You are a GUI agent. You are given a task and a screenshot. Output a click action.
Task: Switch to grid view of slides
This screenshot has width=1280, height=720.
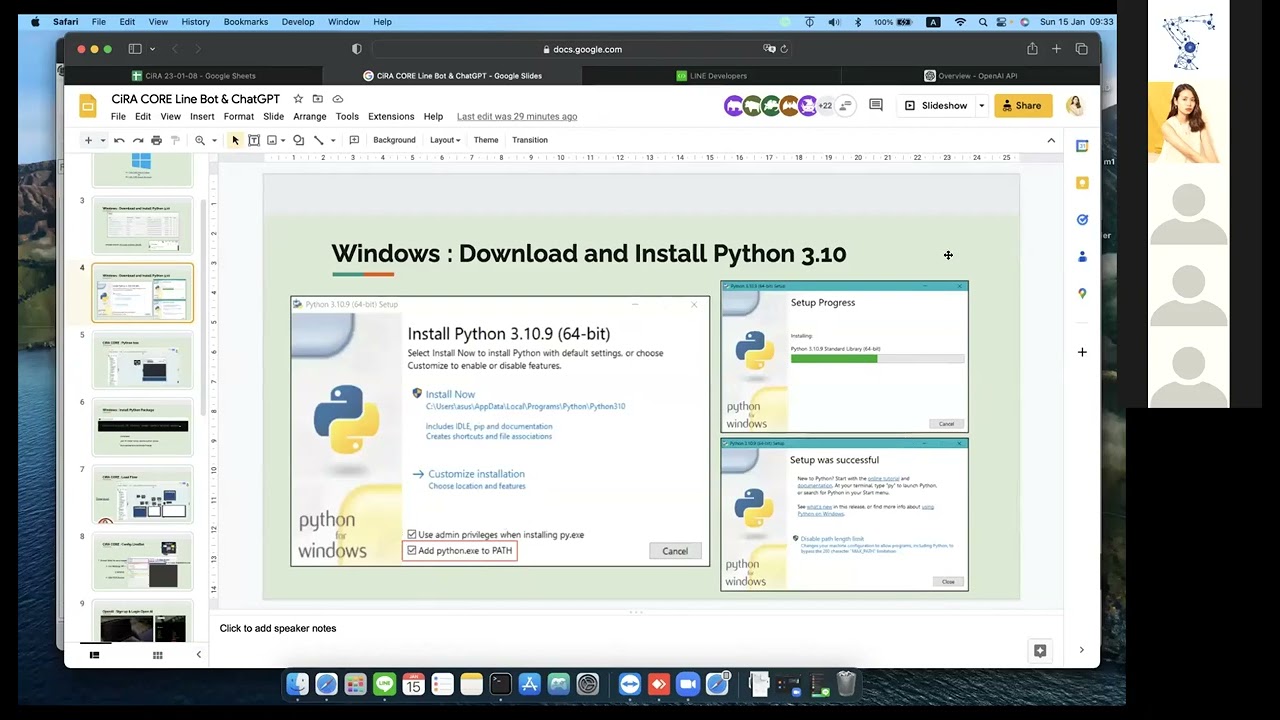[x=157, y=655]
